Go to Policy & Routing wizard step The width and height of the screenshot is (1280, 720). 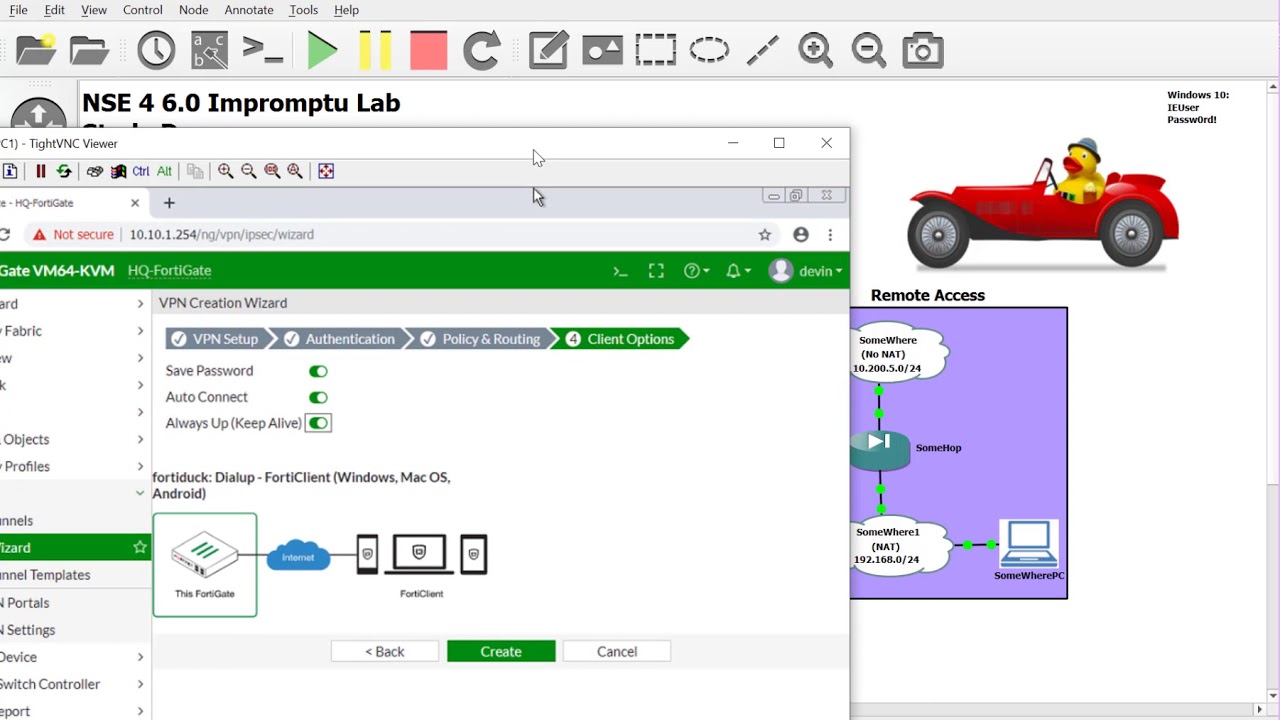pyautogui.click(x=481, y=339)
